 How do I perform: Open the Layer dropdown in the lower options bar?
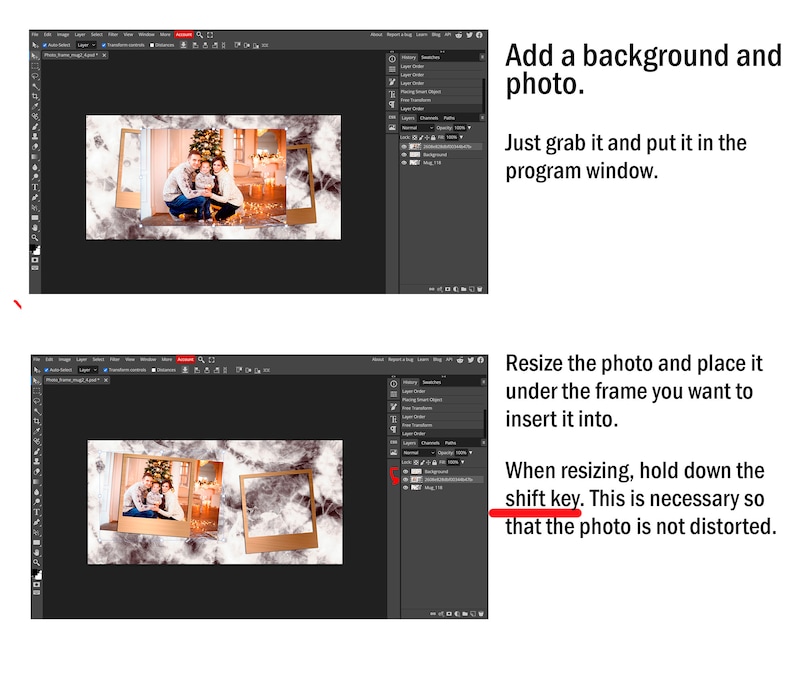click(88, 370)
